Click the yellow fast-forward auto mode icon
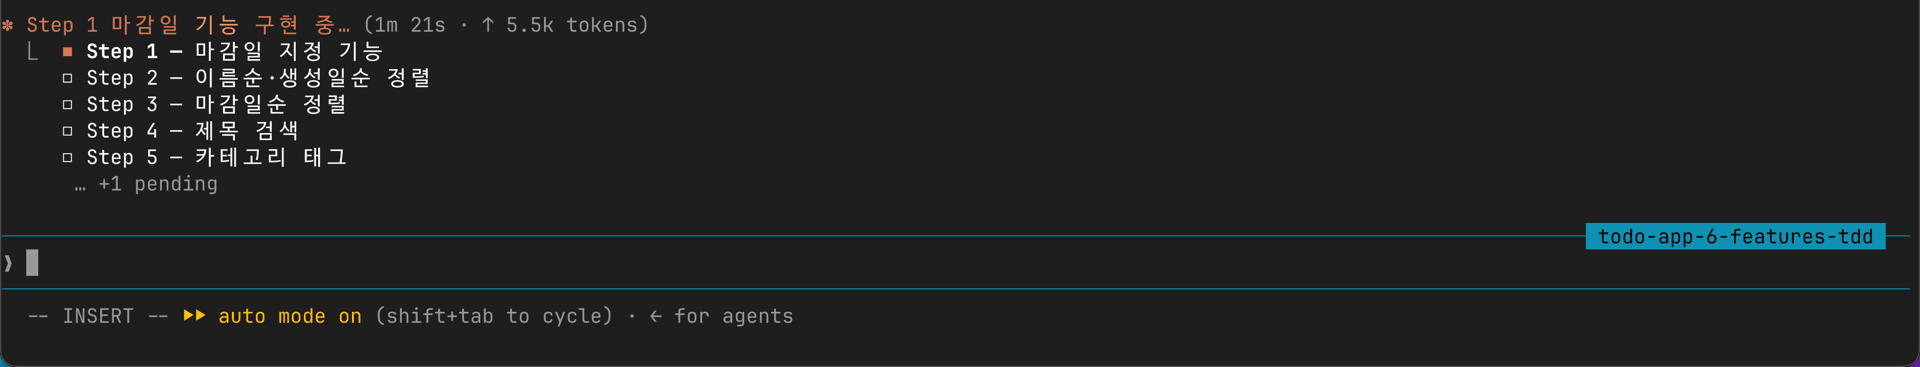 coord(194,316)
